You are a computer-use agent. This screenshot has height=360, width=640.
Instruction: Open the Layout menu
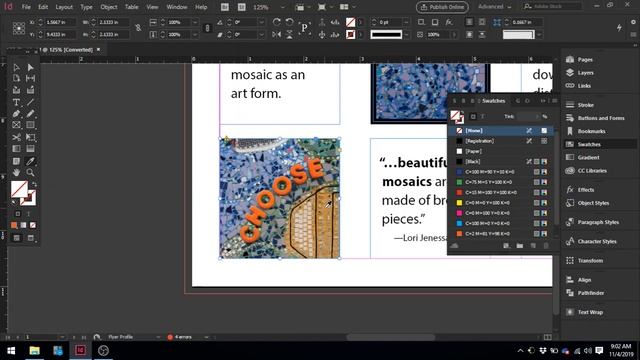coord(64,7)
